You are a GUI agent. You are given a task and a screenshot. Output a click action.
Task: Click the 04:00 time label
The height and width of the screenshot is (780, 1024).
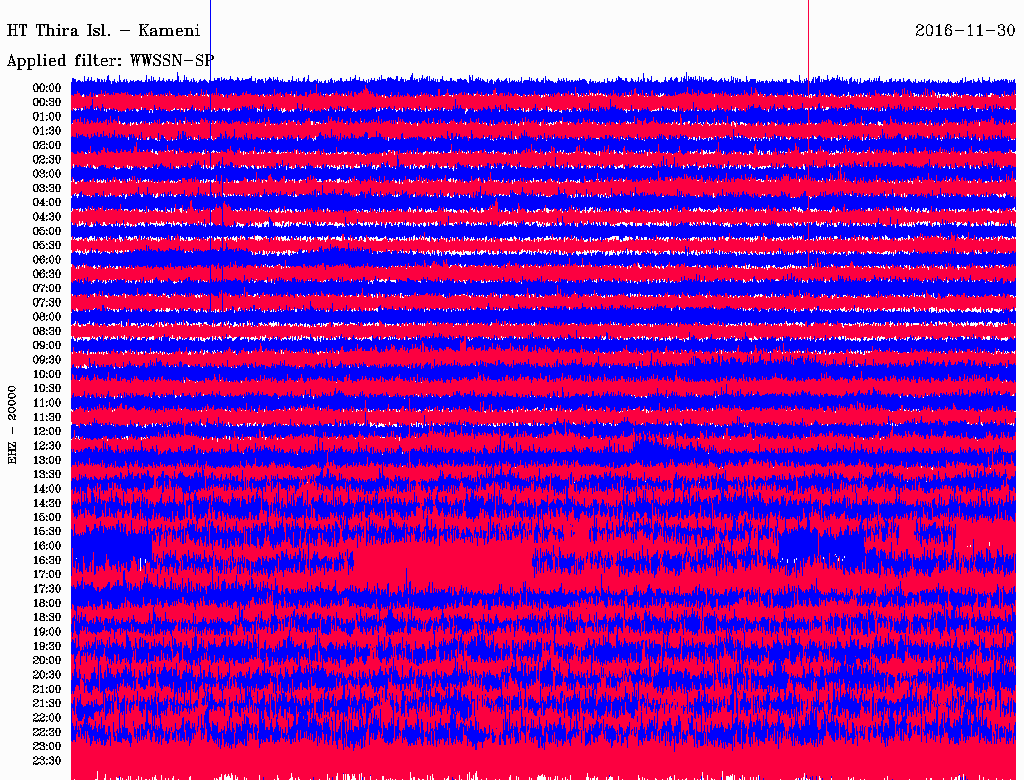pos(47,203)
